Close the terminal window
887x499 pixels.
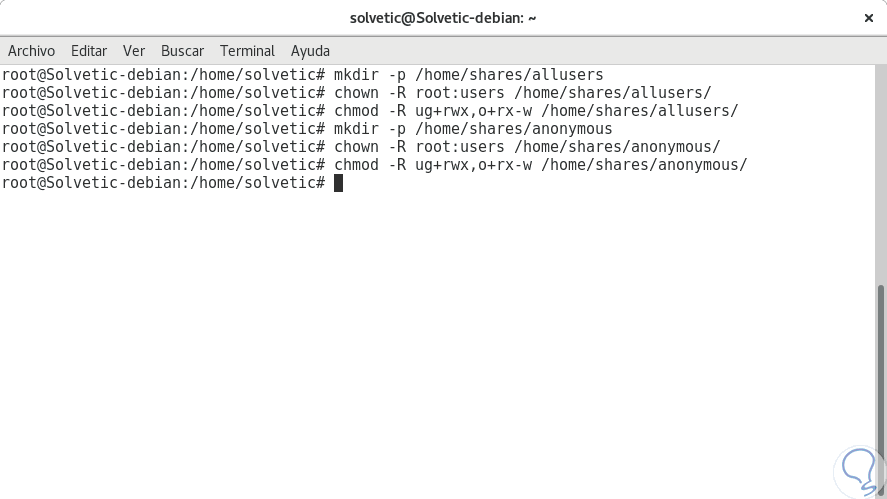868,18
